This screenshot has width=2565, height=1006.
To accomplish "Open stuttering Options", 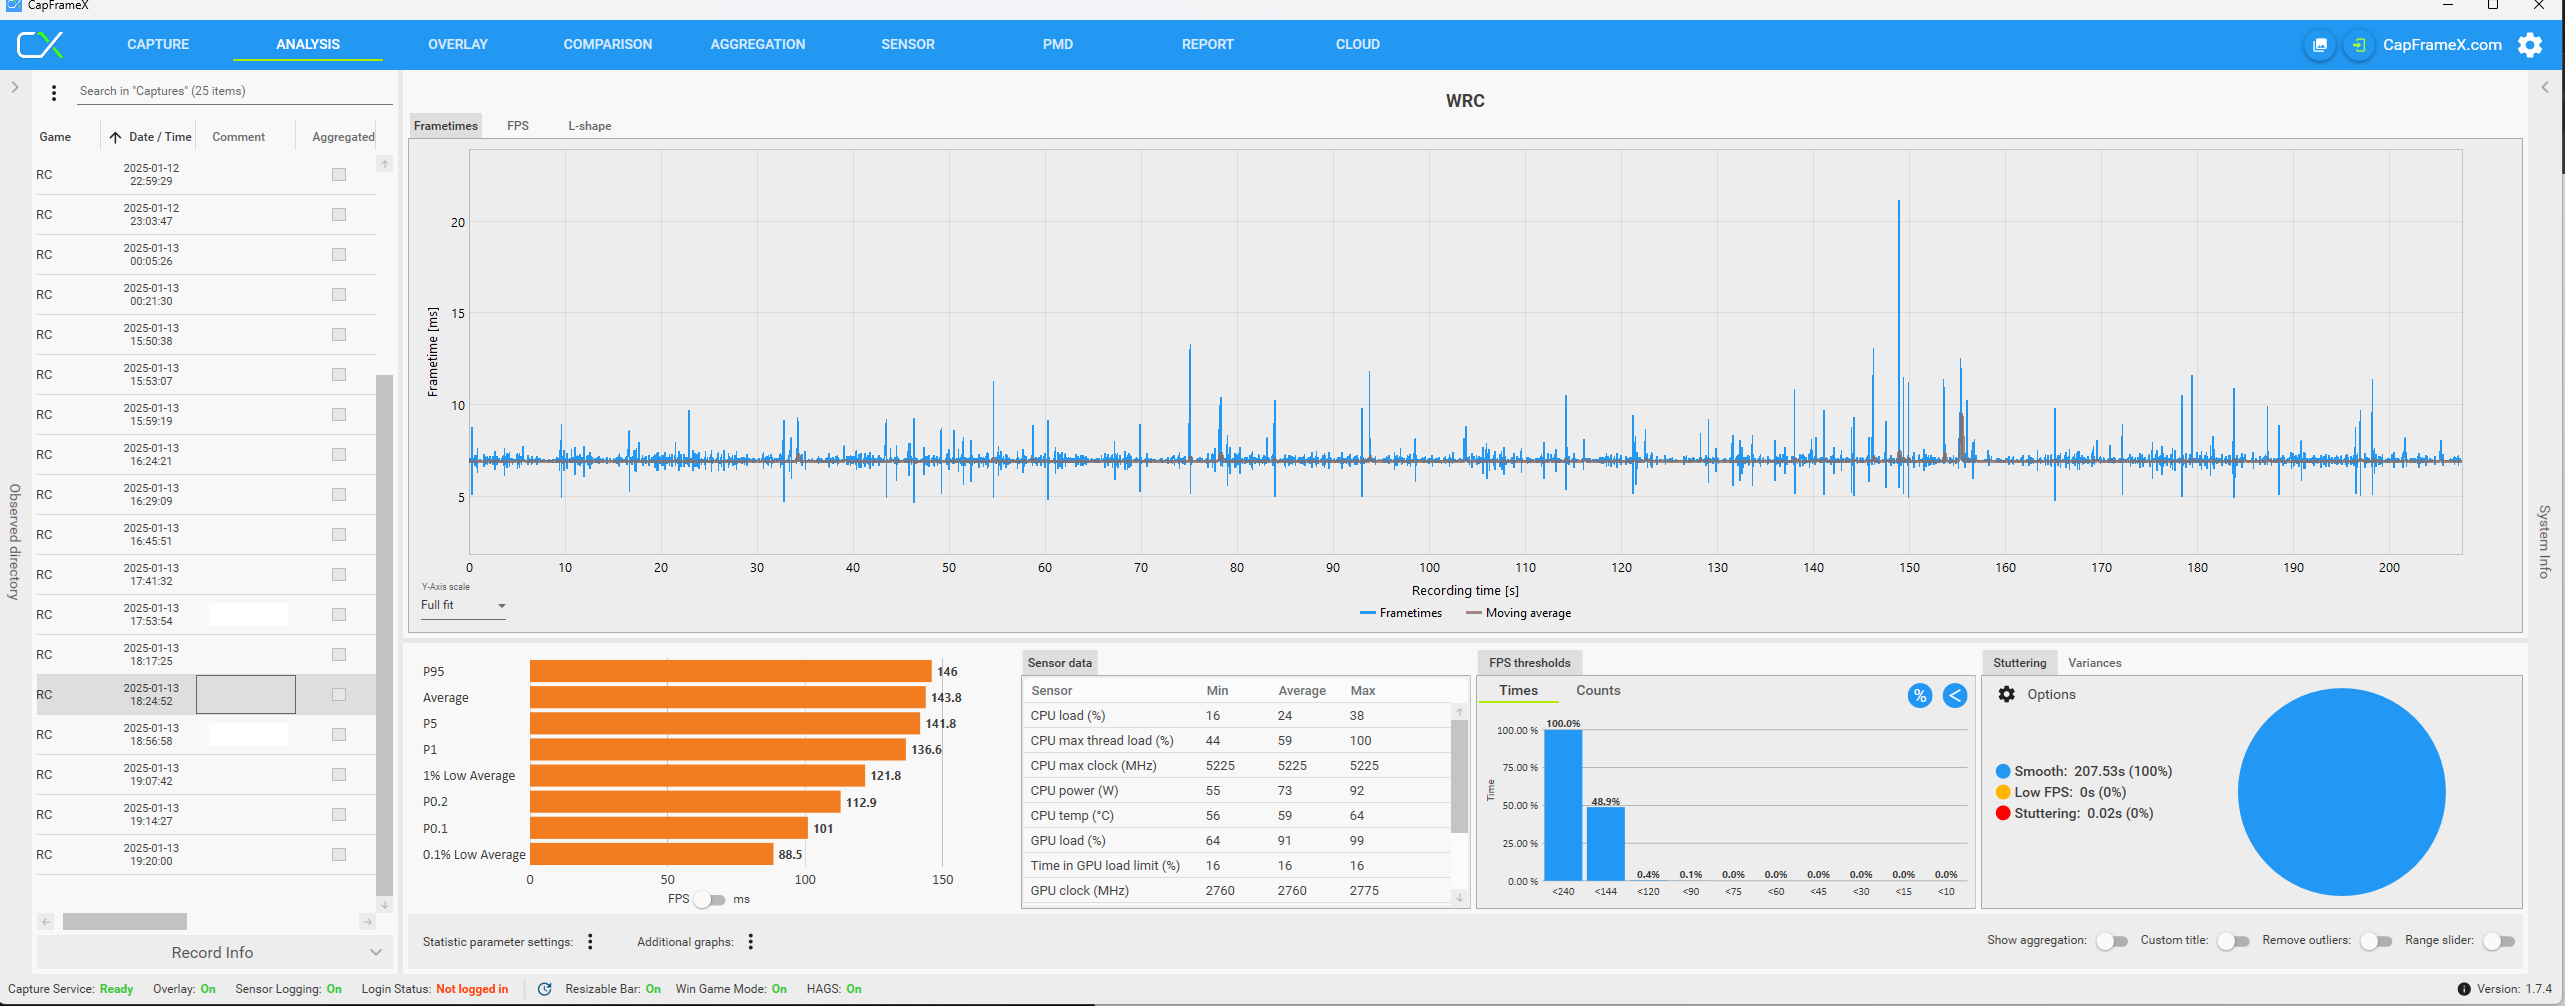I will click(x=2036, y=695).
